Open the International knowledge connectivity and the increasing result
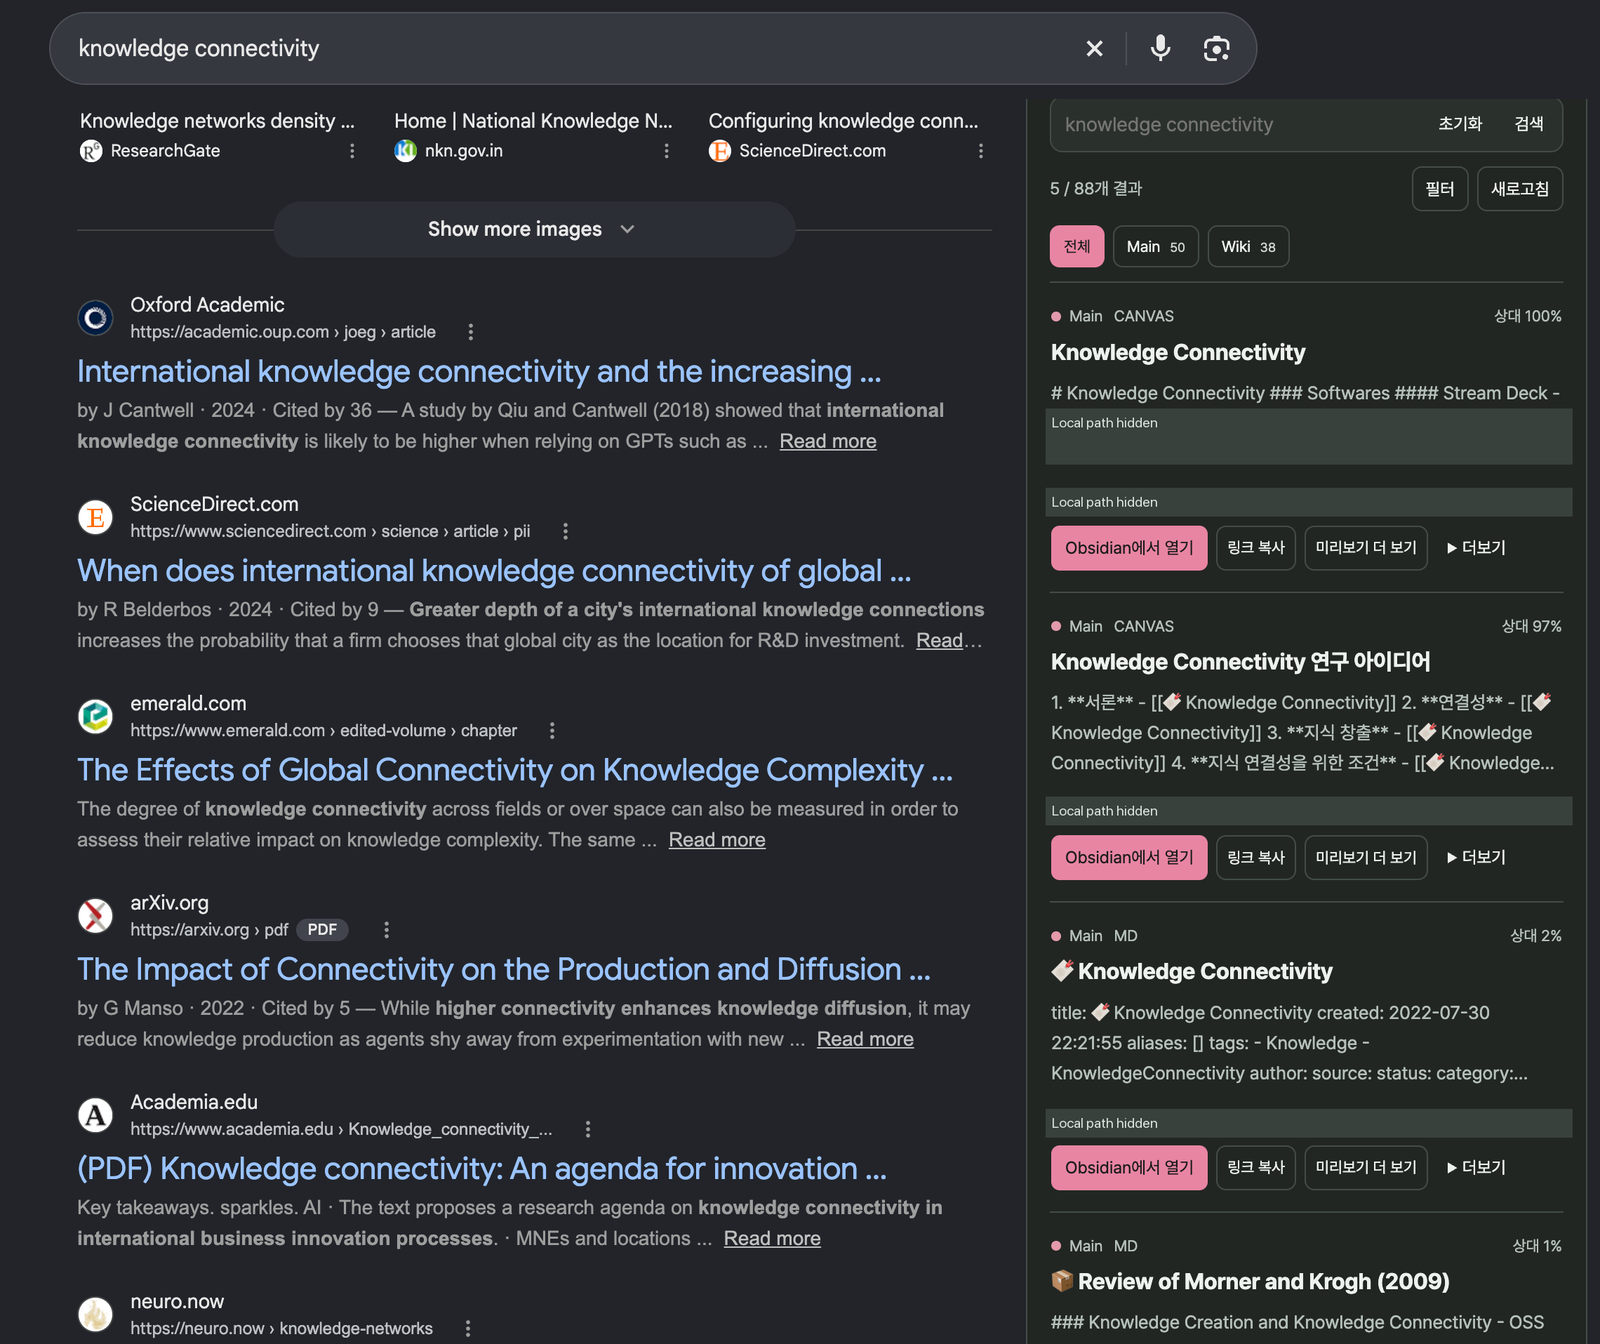1600x1344 pixels. coord(479,372)
